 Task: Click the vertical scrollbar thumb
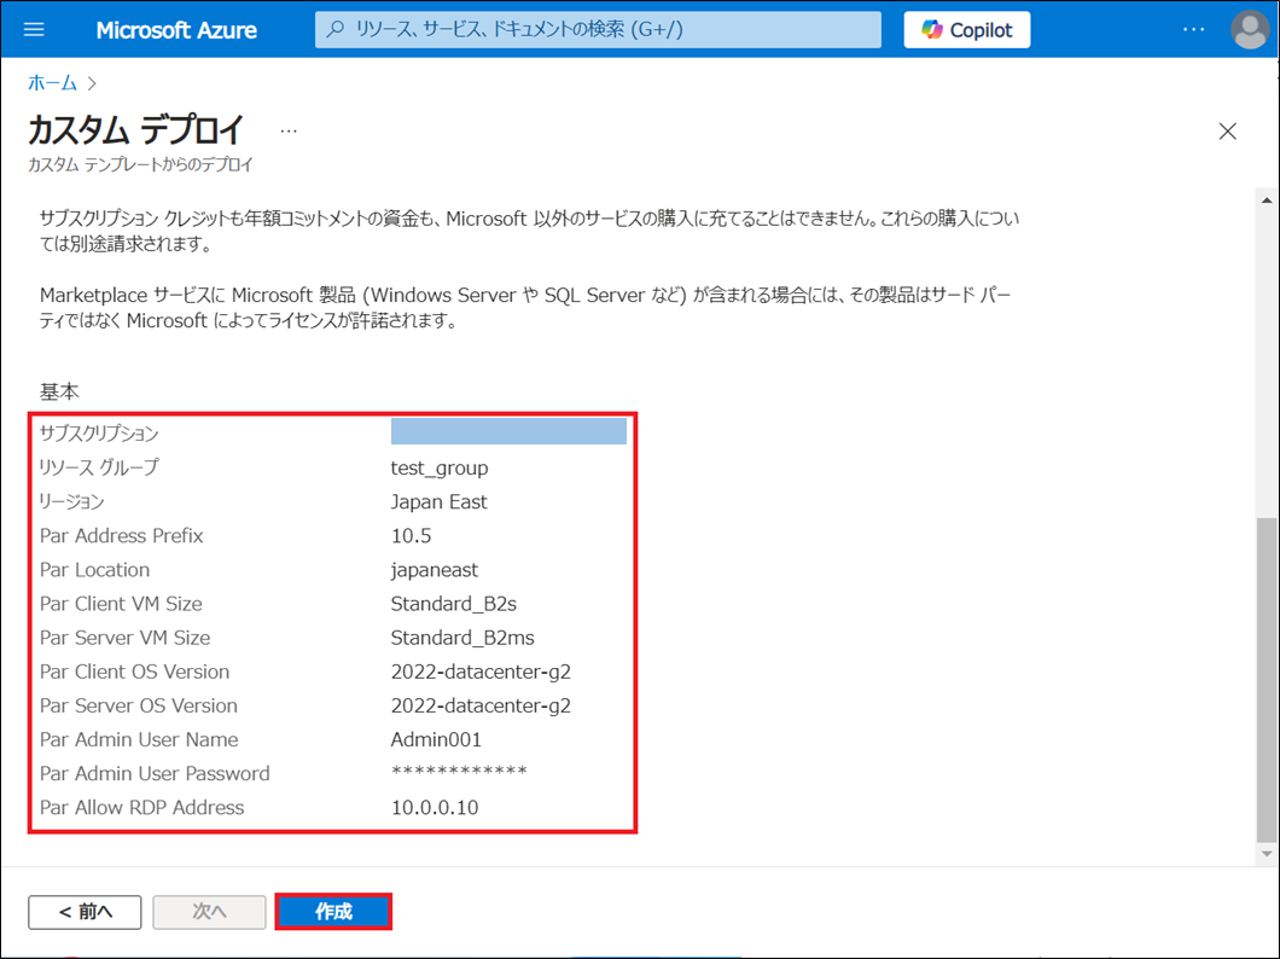[1267, 680]
